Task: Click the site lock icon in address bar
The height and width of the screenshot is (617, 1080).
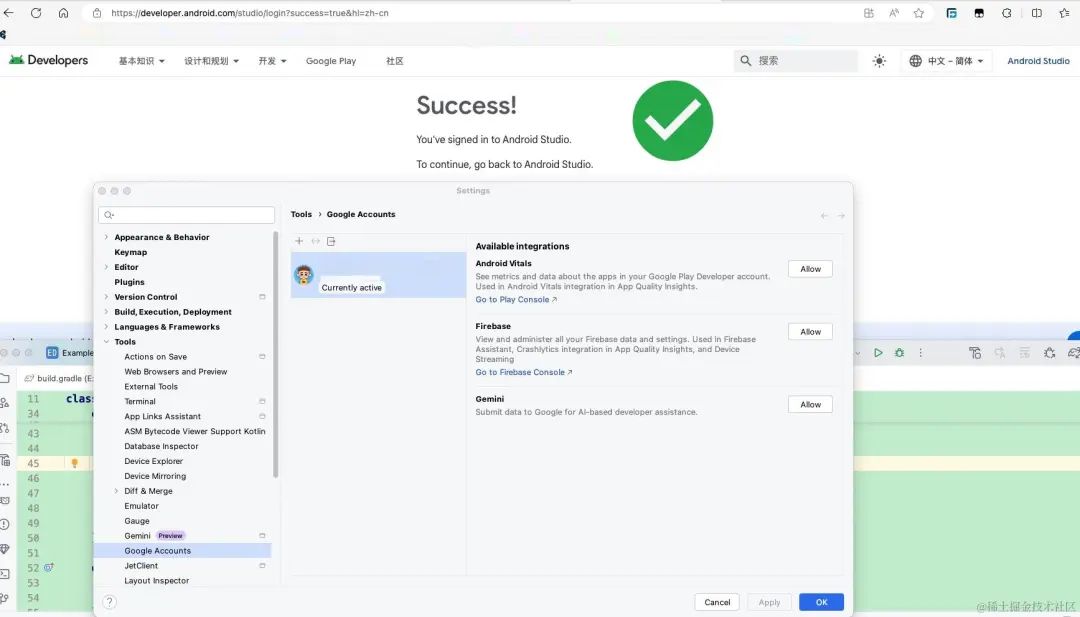Action: 97,12
